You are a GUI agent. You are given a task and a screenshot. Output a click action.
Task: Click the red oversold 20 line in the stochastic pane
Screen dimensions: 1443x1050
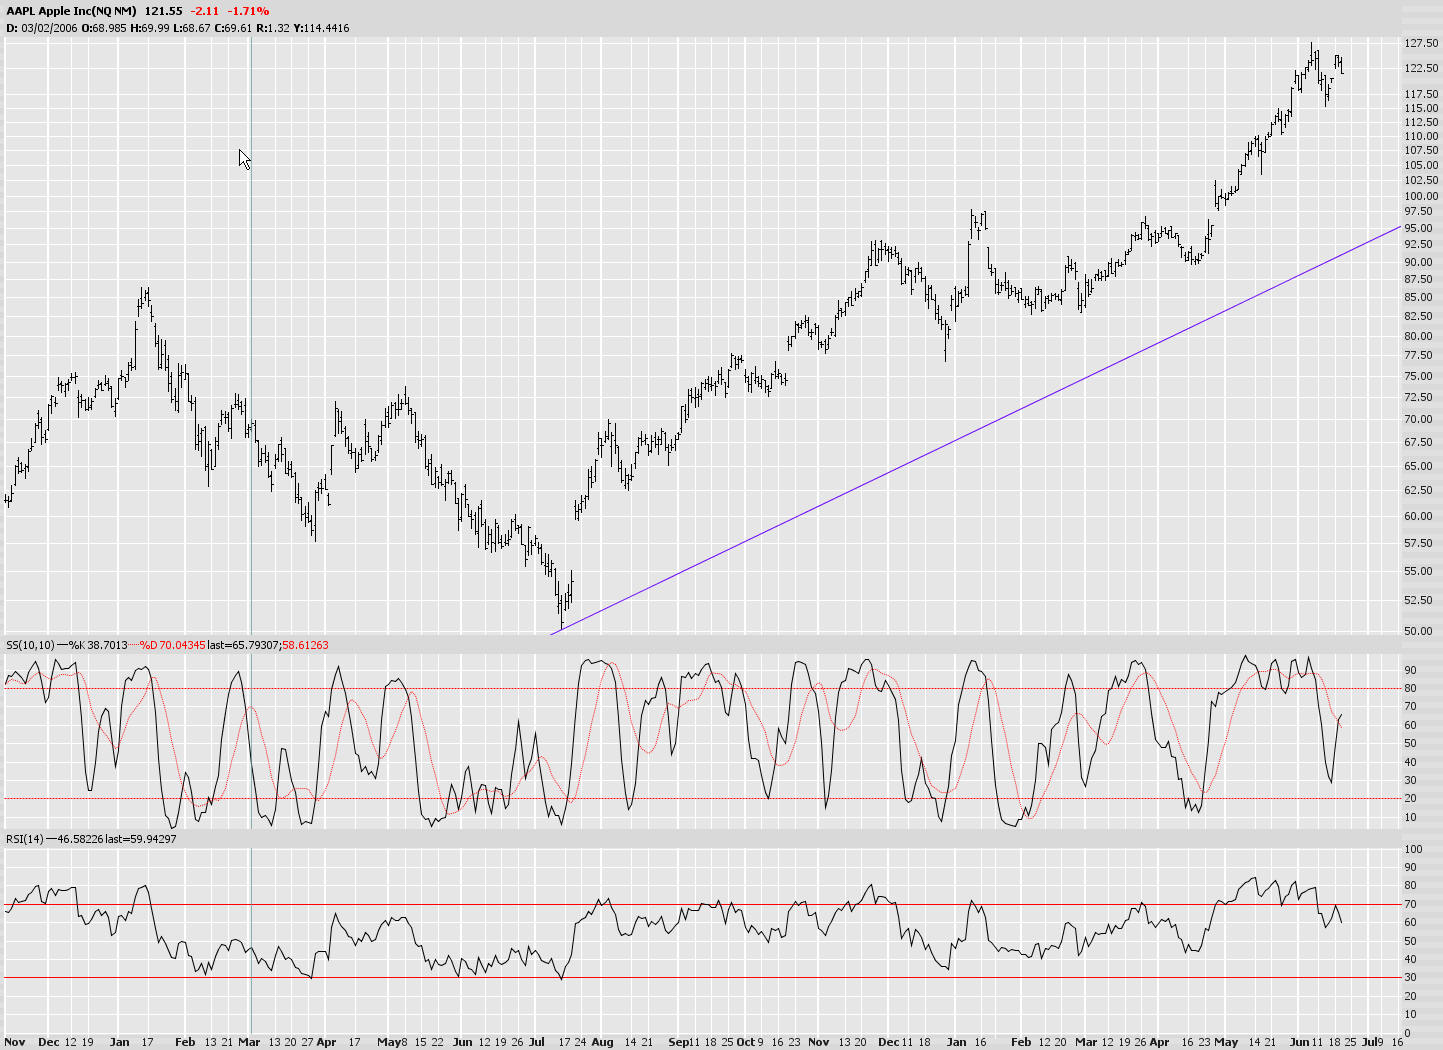[700, 798]
